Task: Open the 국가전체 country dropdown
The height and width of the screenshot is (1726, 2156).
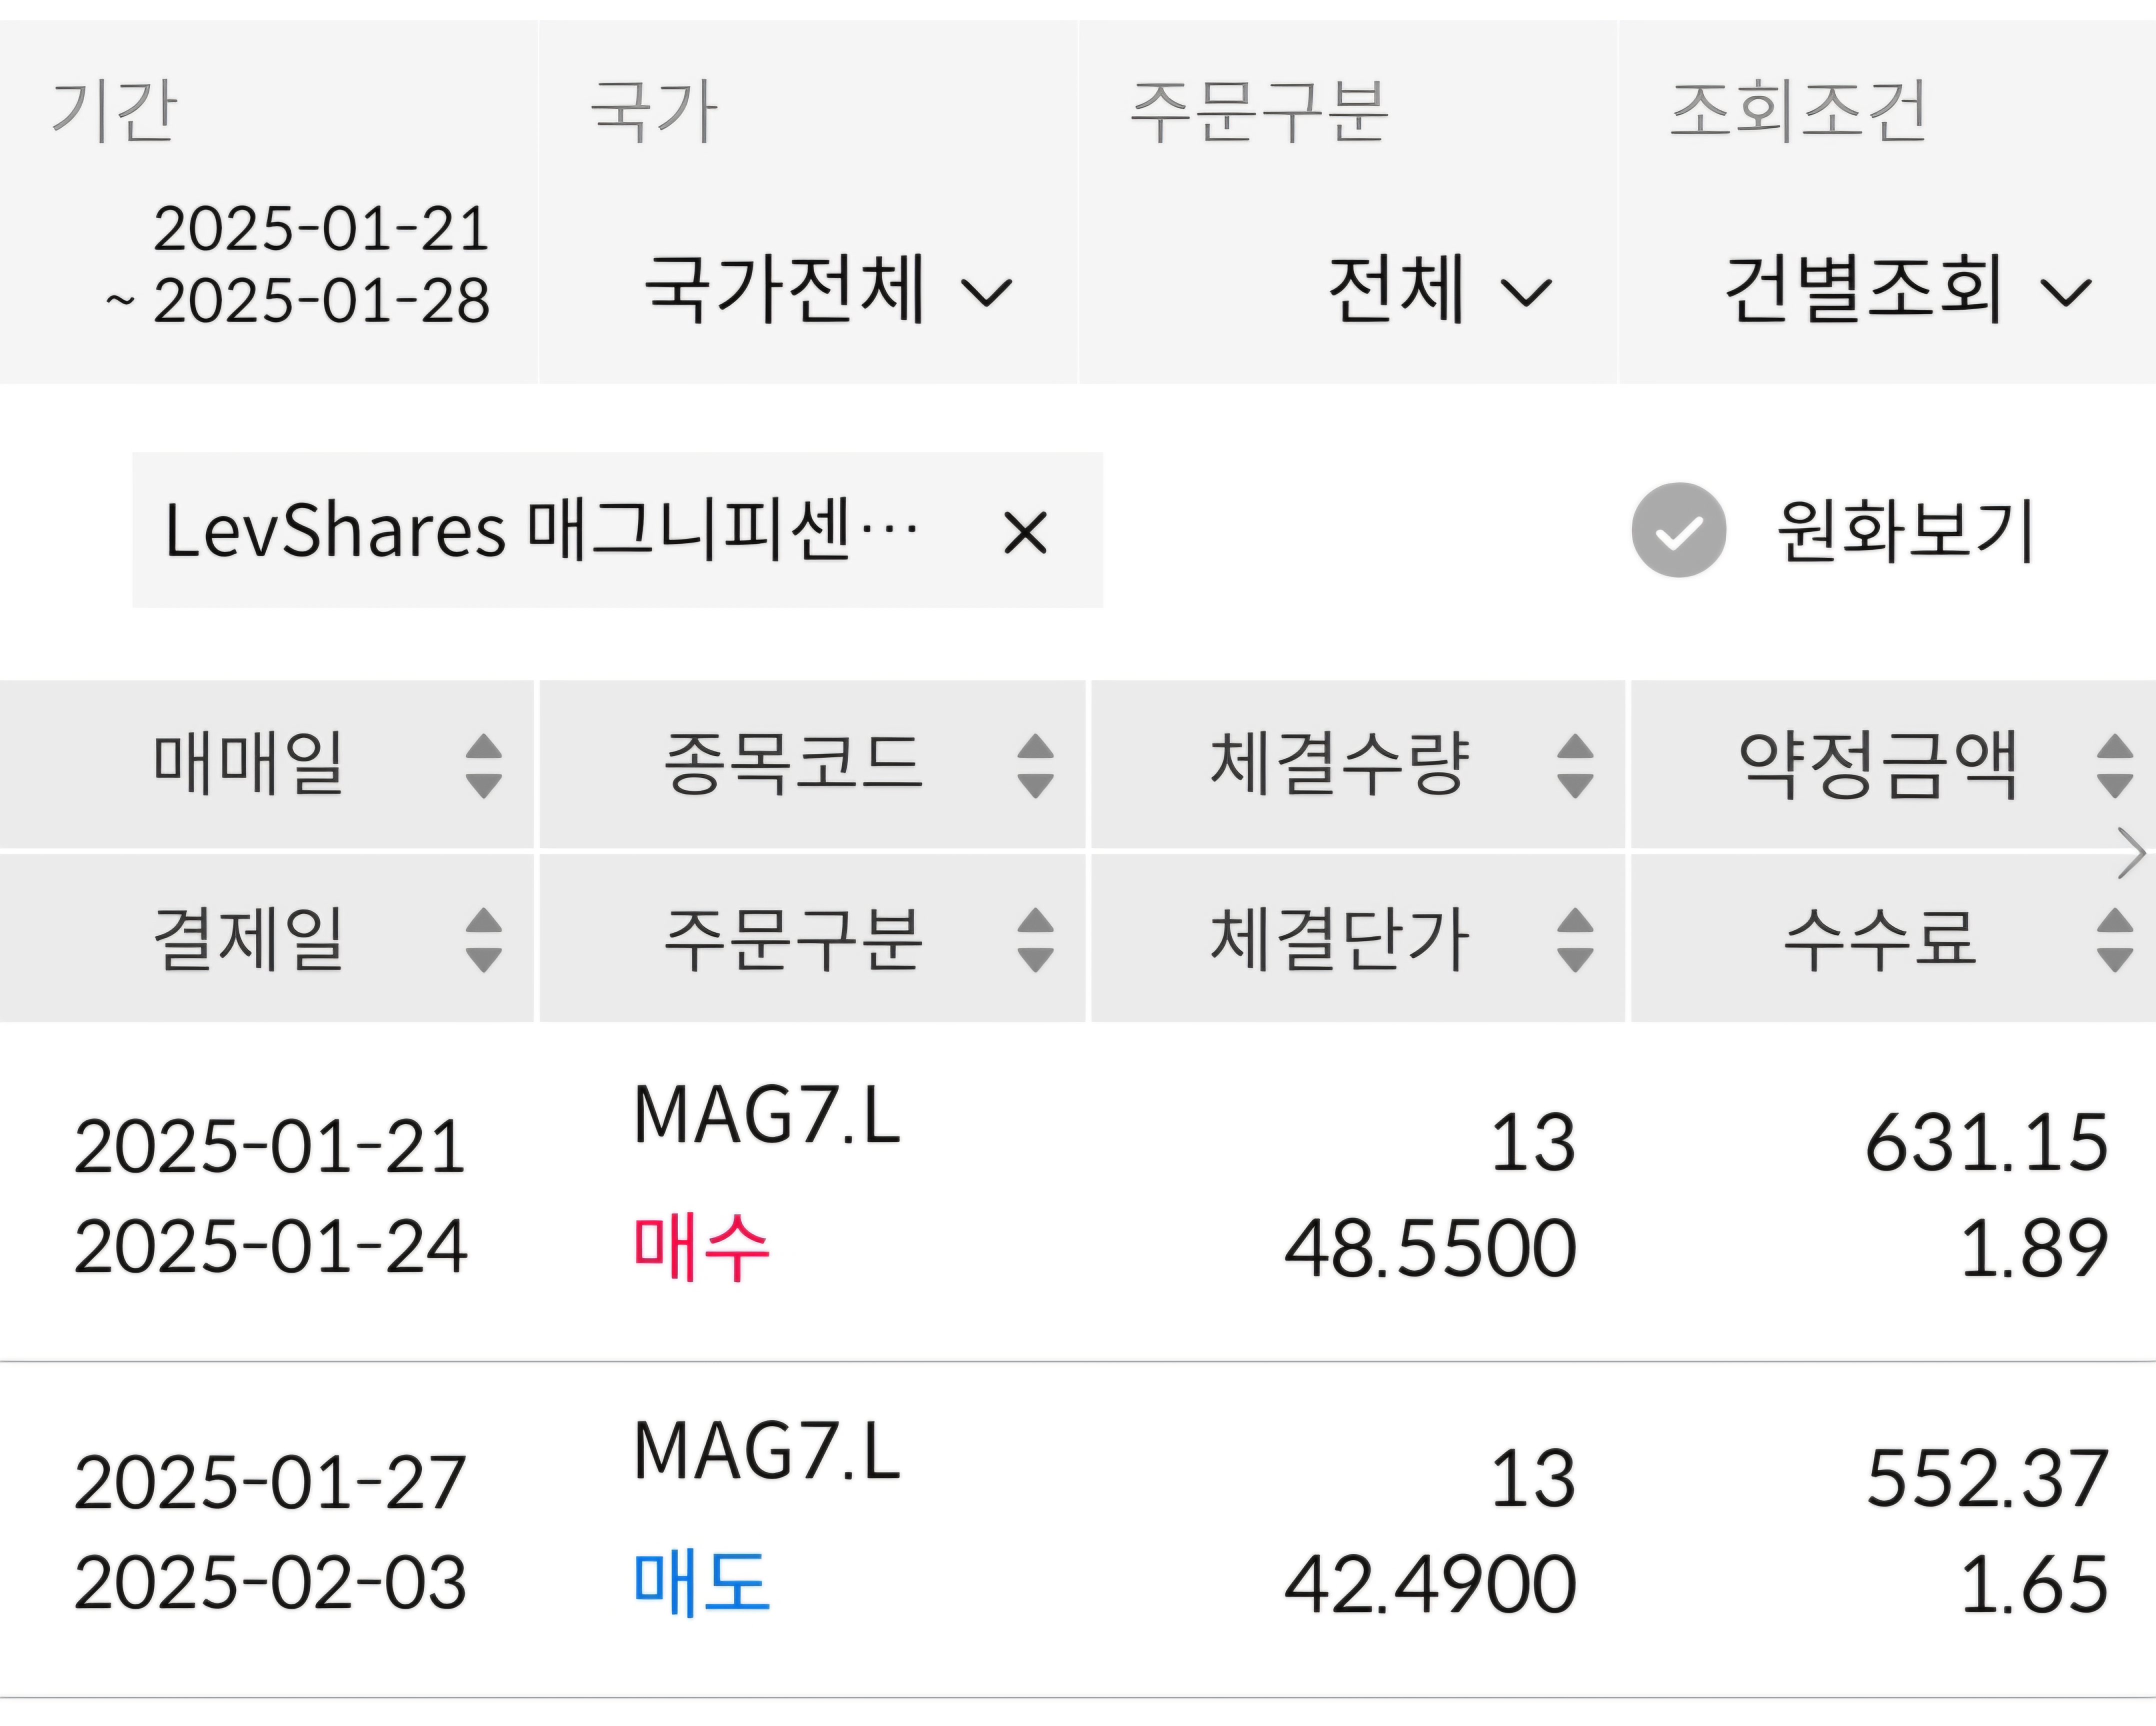Action: [828, 291]
